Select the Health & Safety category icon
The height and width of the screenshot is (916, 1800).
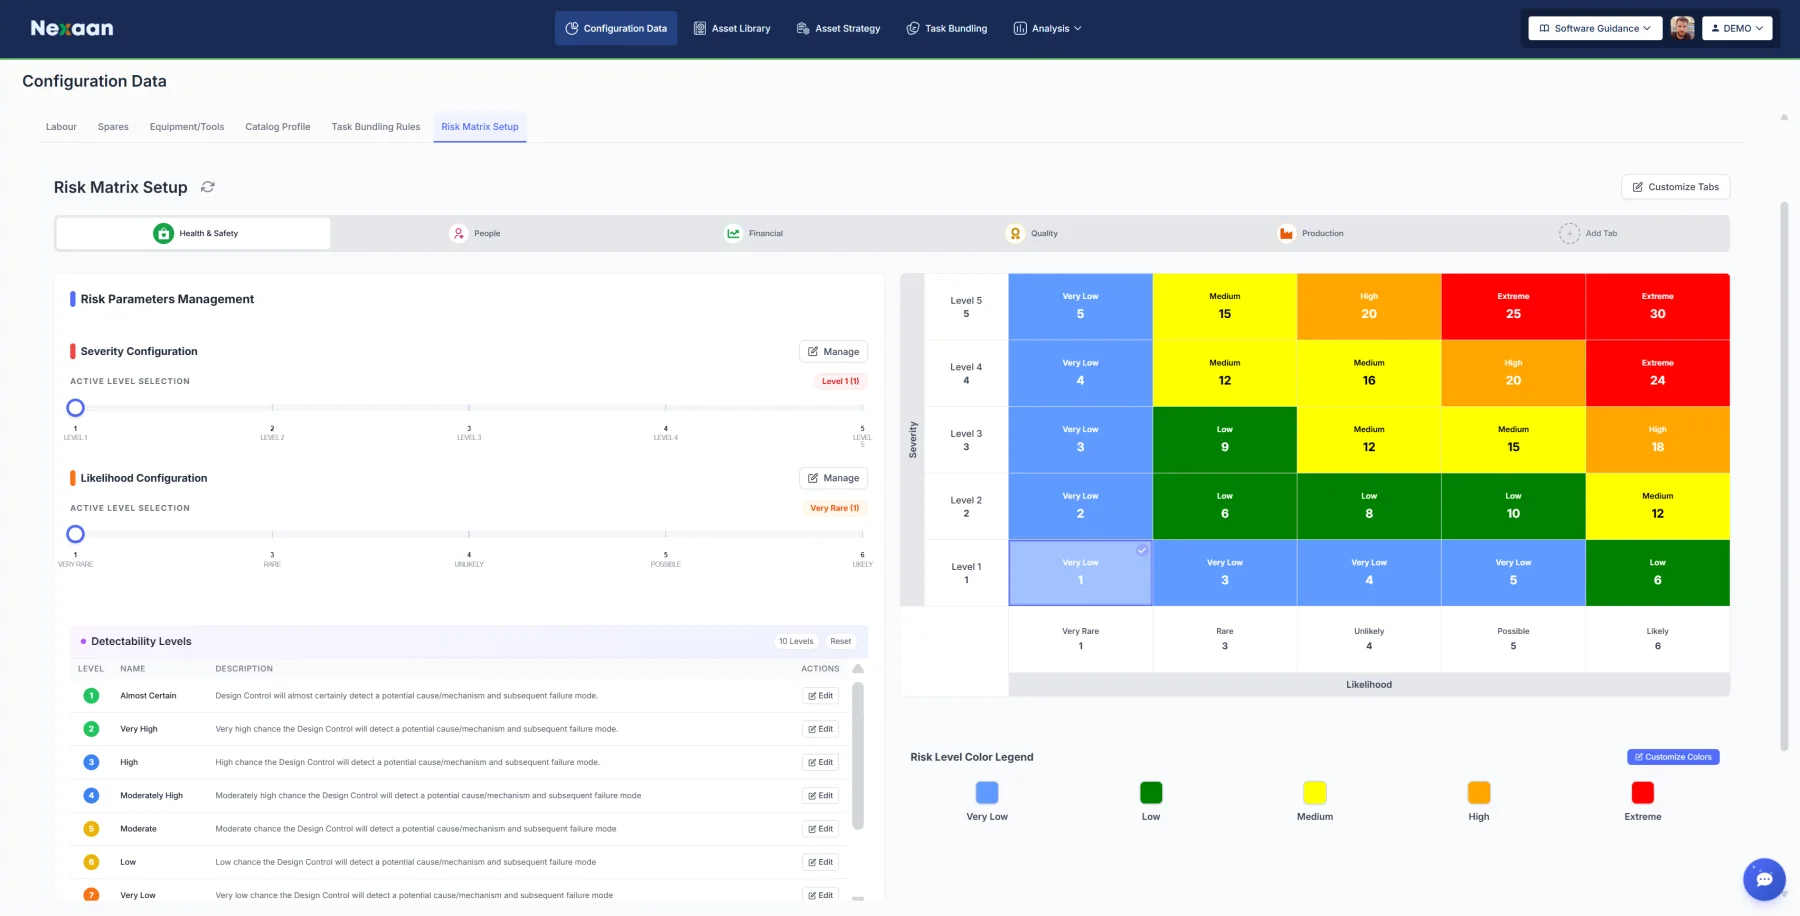tap(163, 233)
